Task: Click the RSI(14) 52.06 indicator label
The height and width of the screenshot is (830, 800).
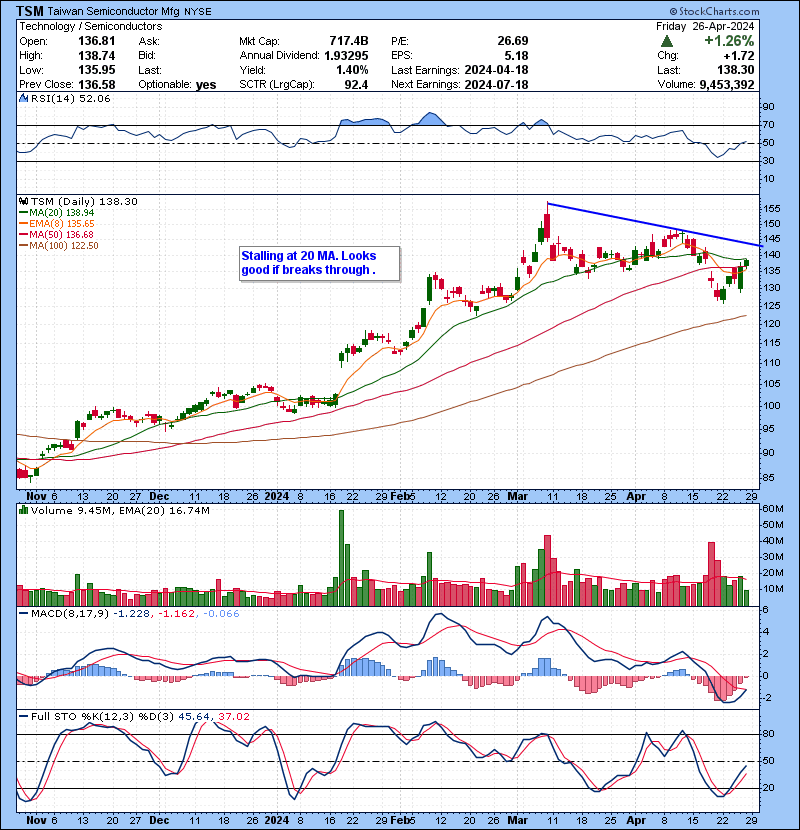Action: [70, 98]
